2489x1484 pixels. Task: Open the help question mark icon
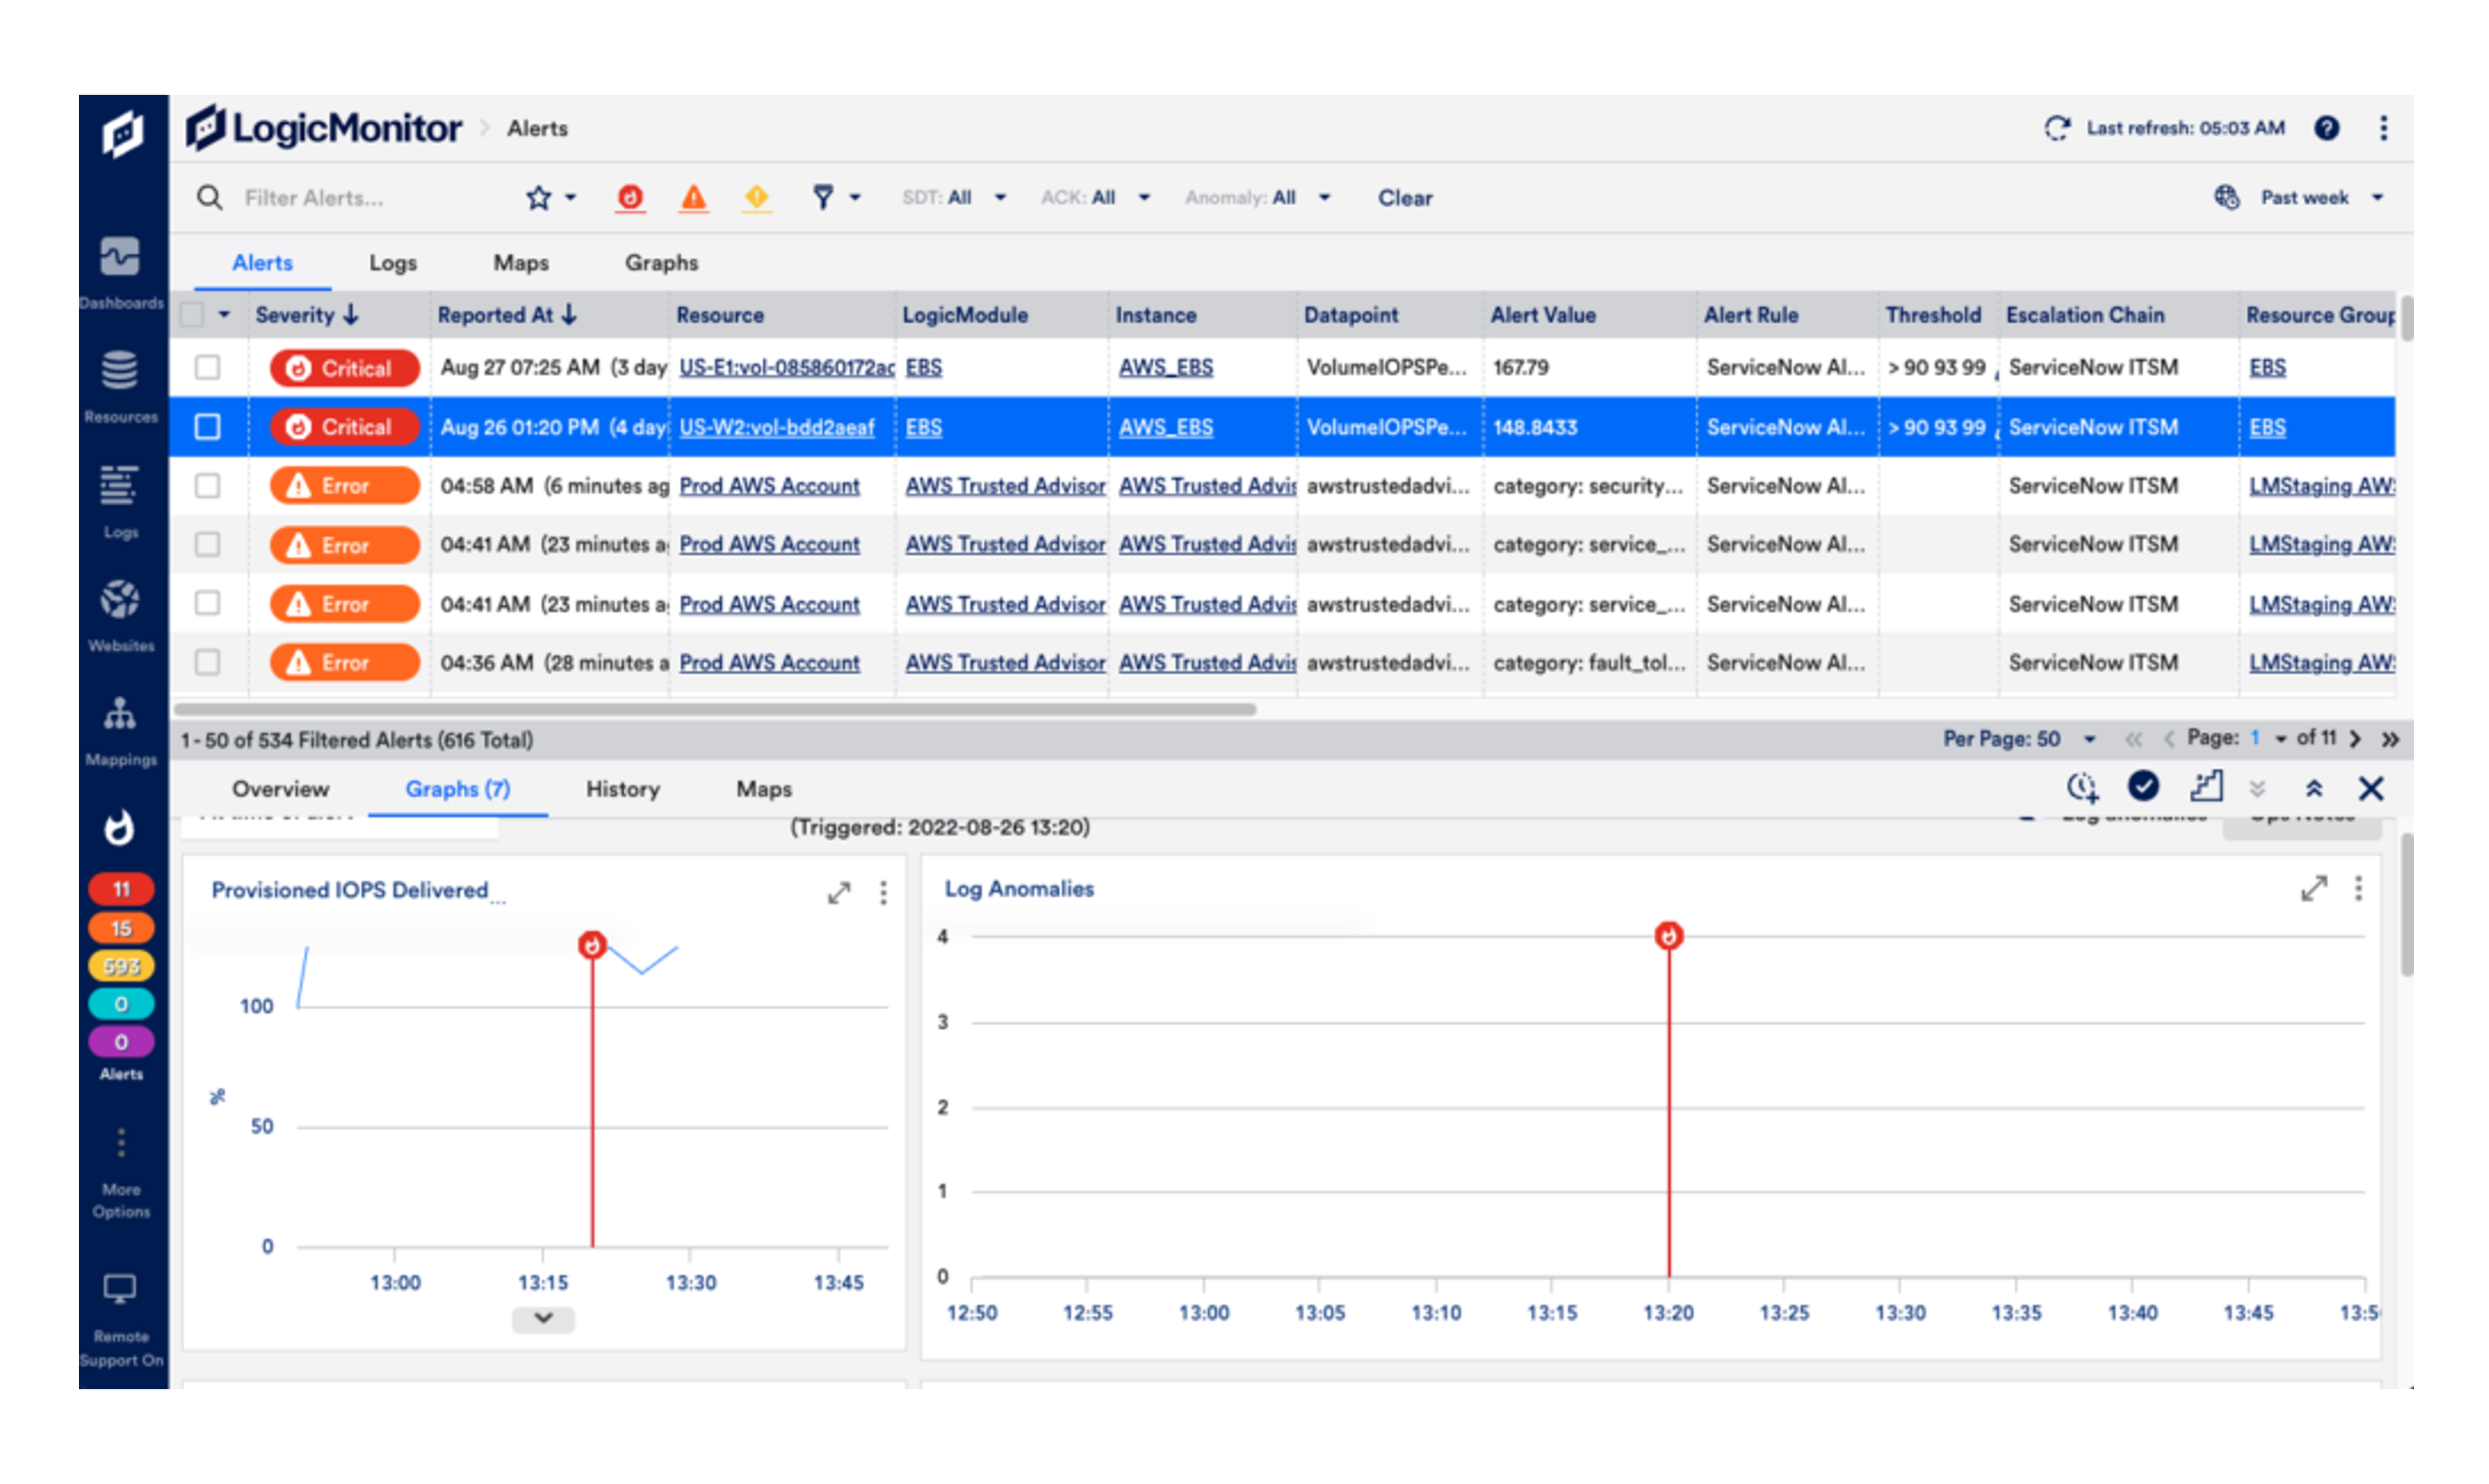point(2327,128)
